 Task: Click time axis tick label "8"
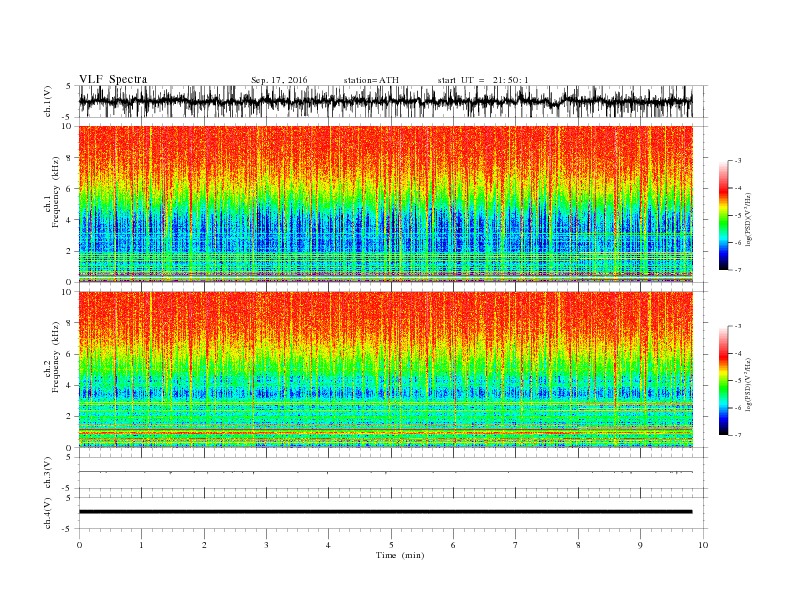pos(578,545)
